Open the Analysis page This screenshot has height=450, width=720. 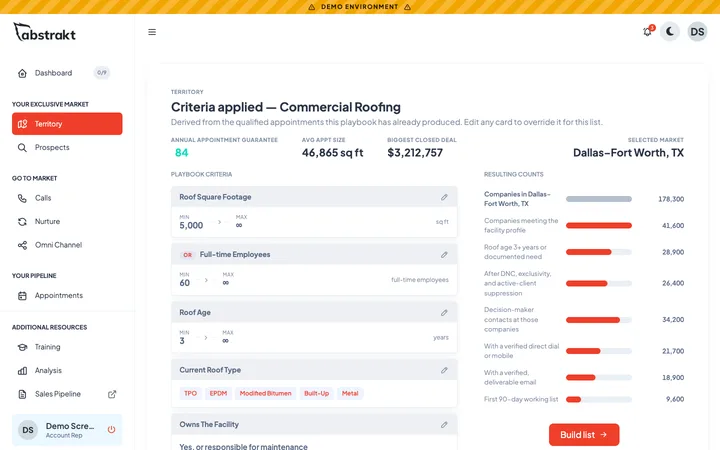pos(67,371)
